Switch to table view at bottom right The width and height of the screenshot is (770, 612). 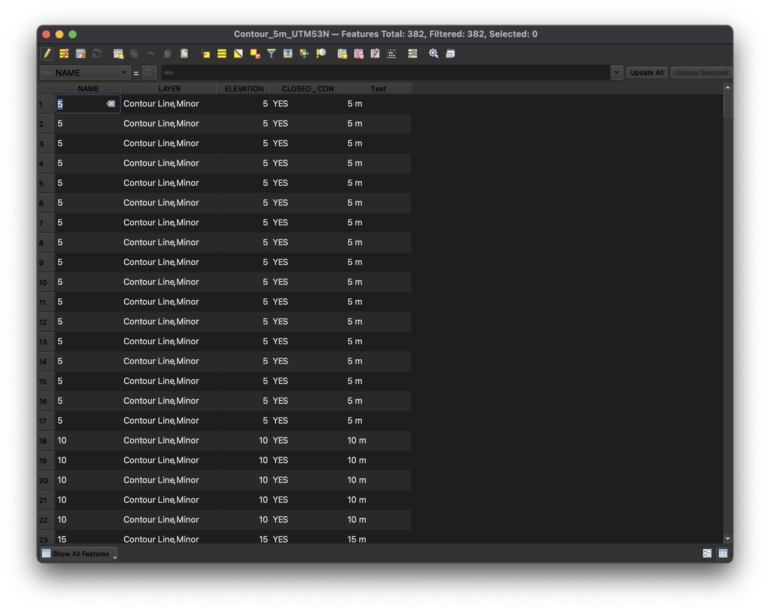click(x=722, y=552)
